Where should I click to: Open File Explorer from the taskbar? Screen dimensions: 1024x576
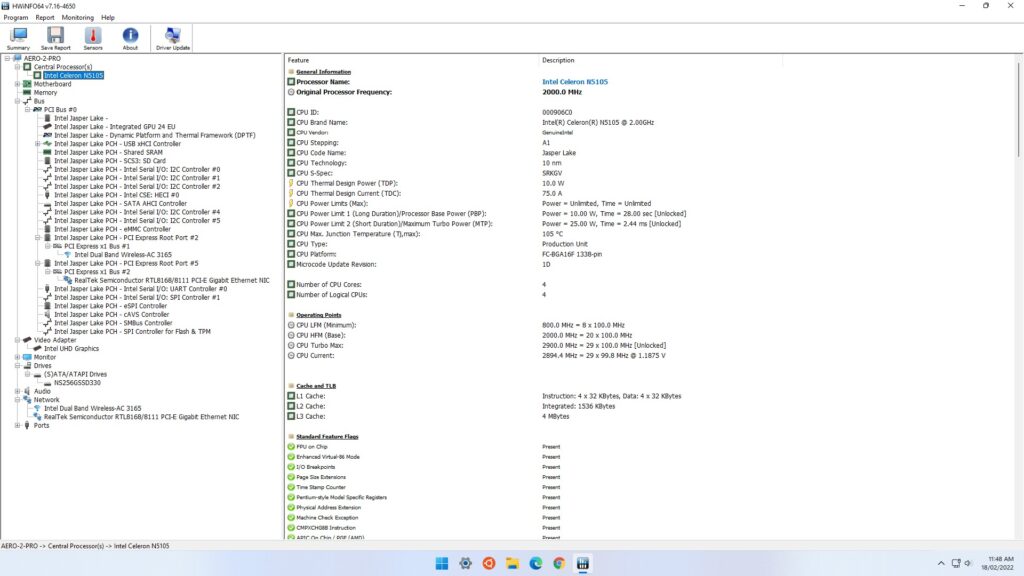(x=512, y=563)
